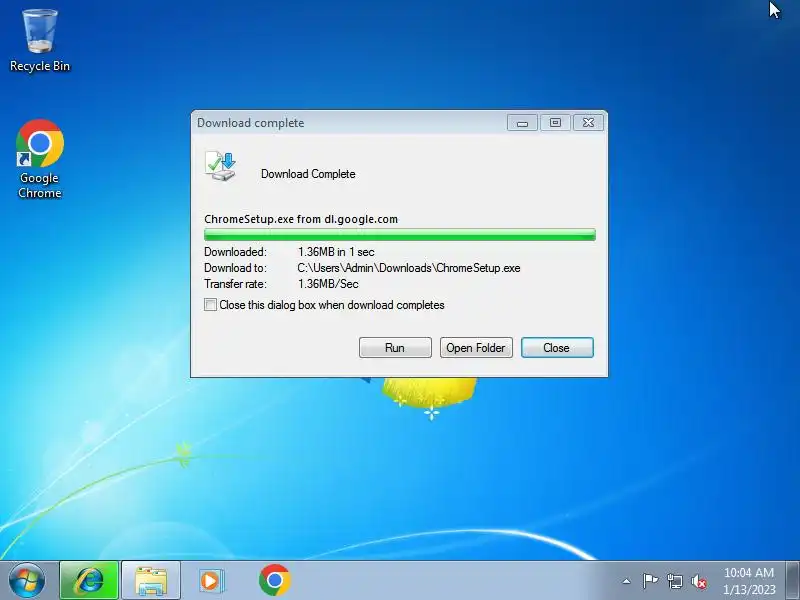Open the Windows Start menu orb

click(27, 581)
